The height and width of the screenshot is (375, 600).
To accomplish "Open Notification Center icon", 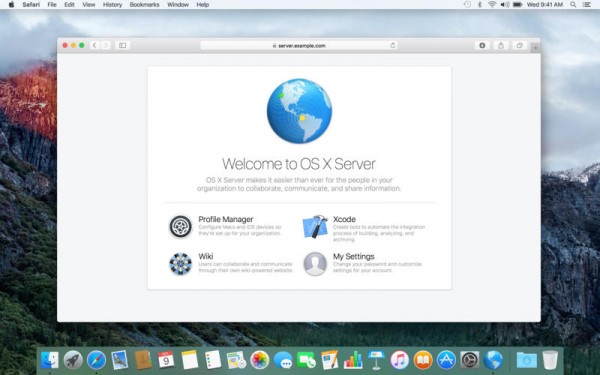I will tap(587, 5).
